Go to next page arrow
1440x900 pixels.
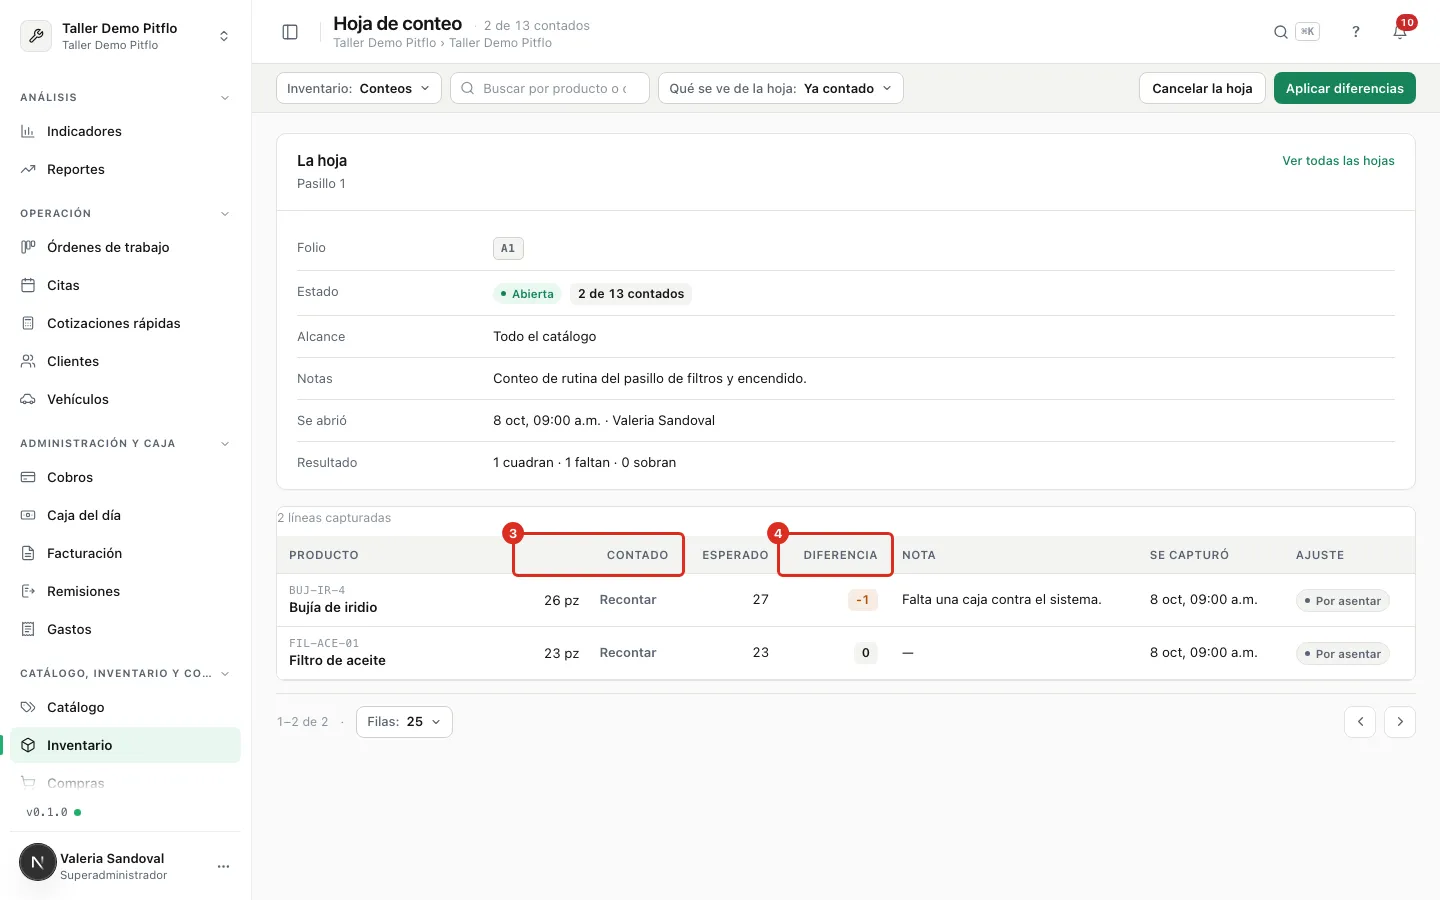(1400, 722)
